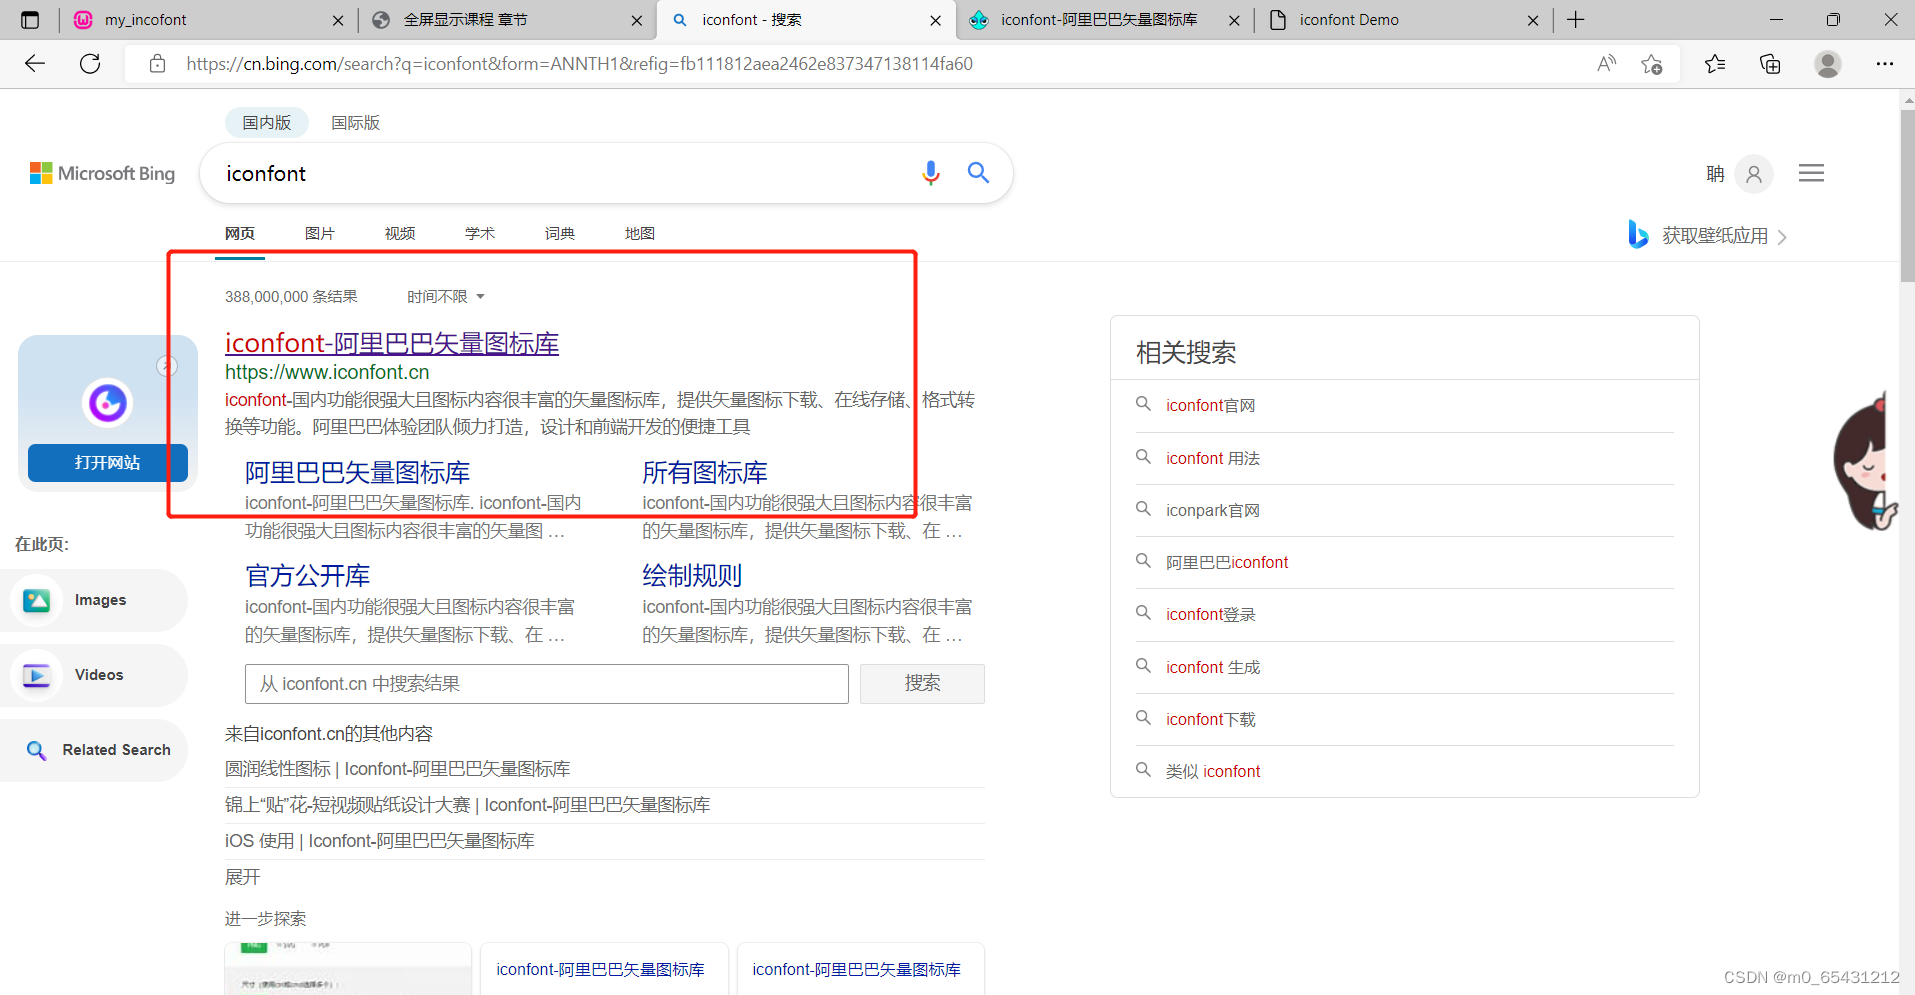The width and height of the screenshot is (1915, 995).
Task: Close the my_incofont tab
Action: click(x=338, y=20)
